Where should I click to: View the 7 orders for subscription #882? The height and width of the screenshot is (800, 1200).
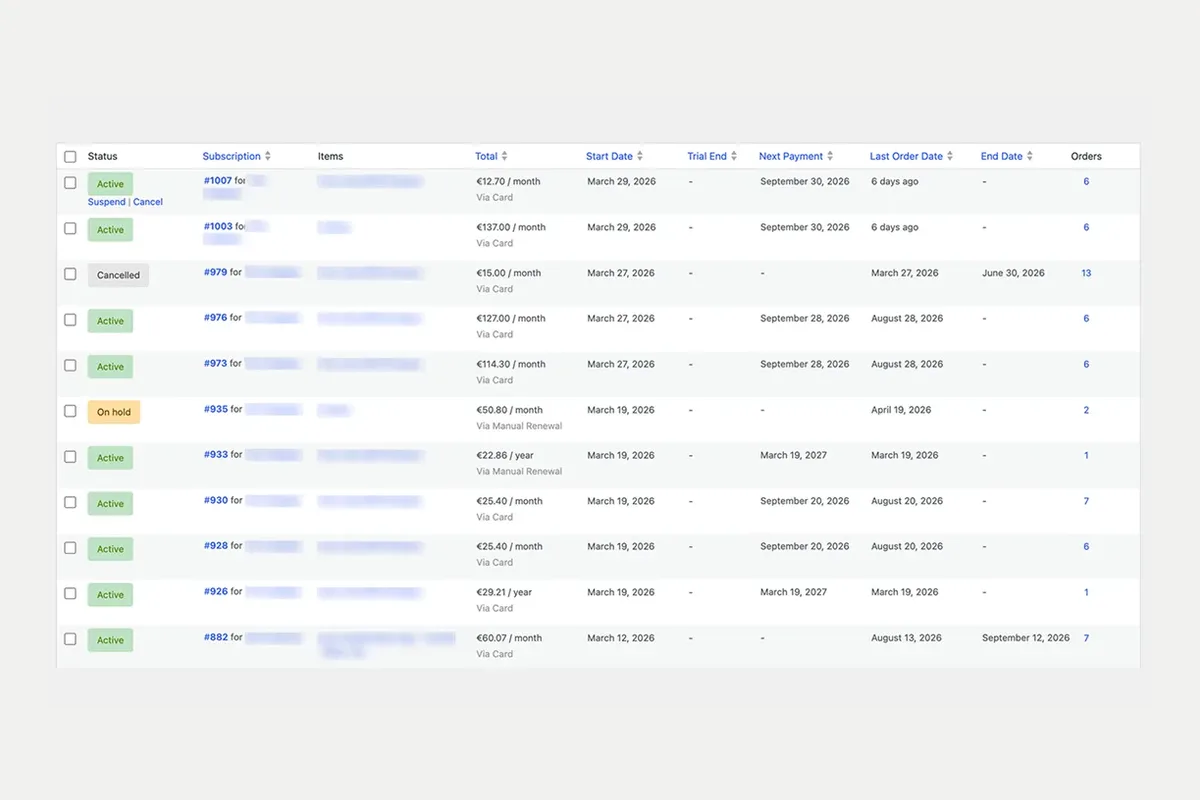click(1086, 638)
